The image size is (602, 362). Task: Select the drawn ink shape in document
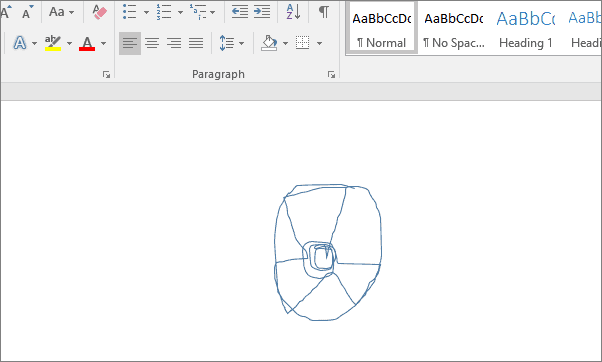point(327,252)
